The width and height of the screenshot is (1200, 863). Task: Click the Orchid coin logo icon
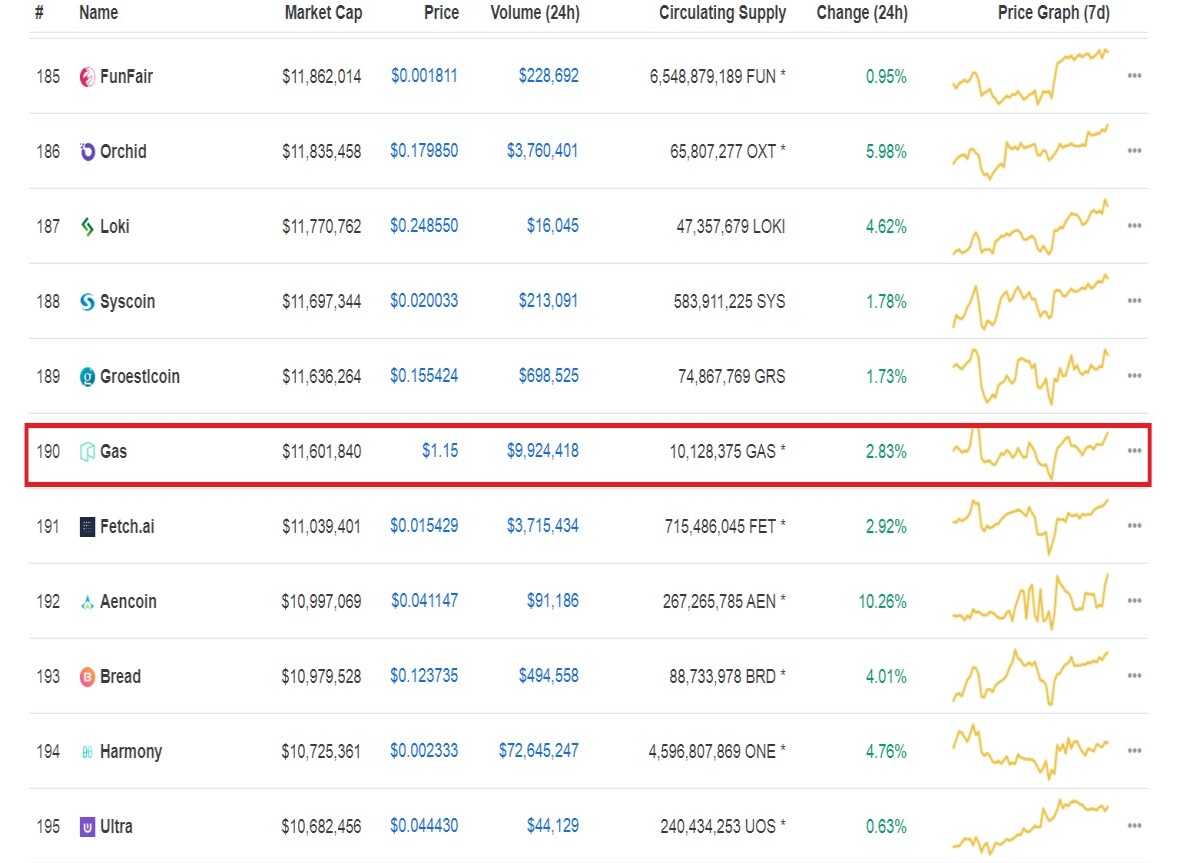click(x=87, y=151)
